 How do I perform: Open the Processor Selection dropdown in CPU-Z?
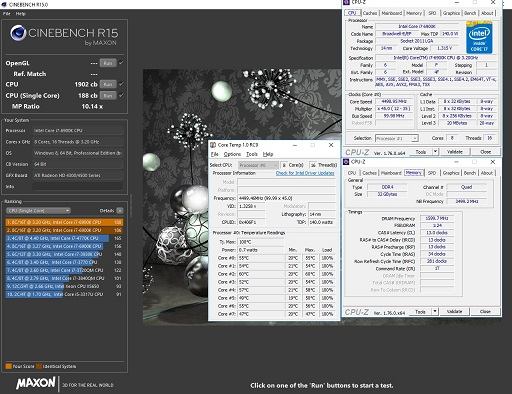(x=397, y=138)
